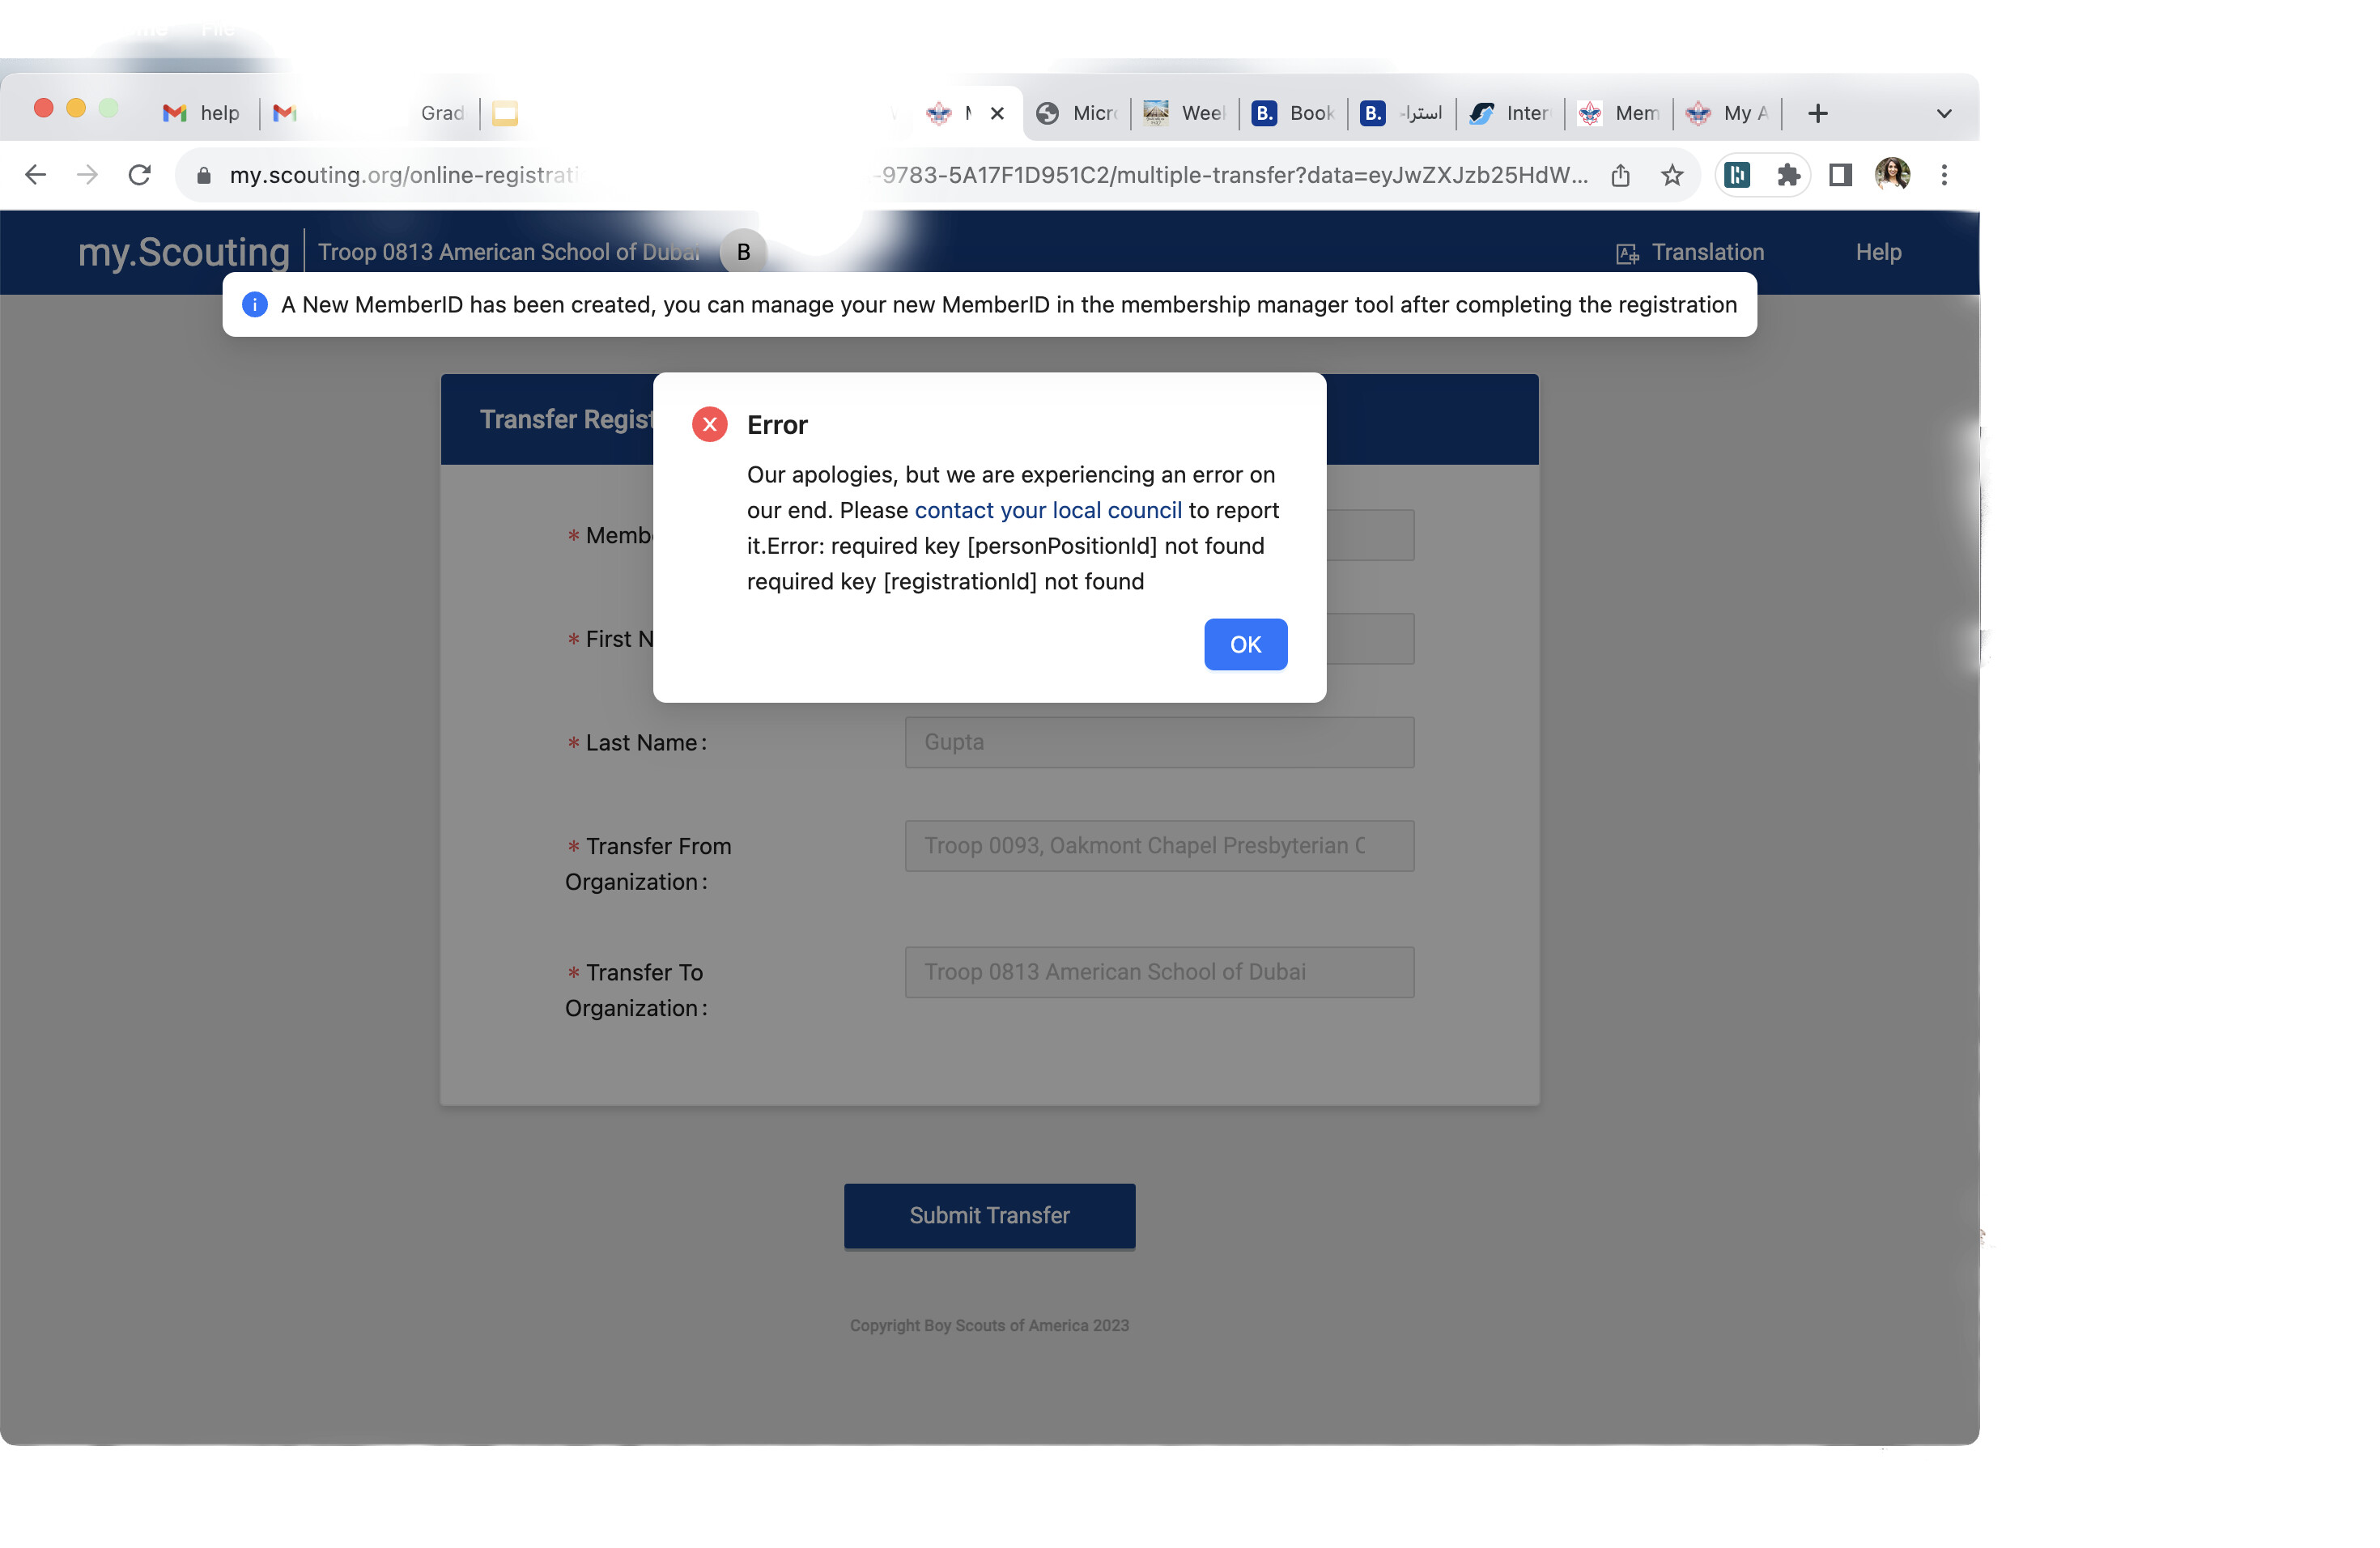
Task: Switch to the My A scouting tab
Action: [1728, 113]
